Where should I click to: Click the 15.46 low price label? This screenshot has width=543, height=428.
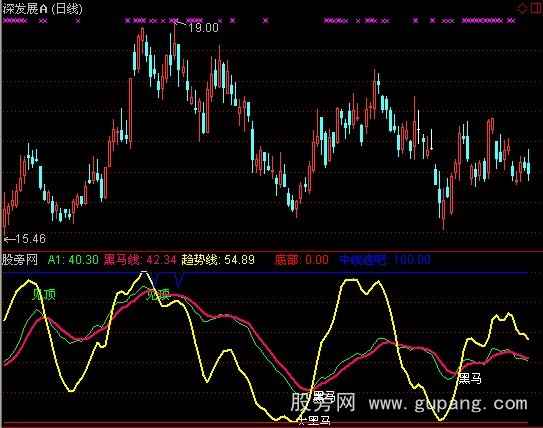tap(30, 239)
